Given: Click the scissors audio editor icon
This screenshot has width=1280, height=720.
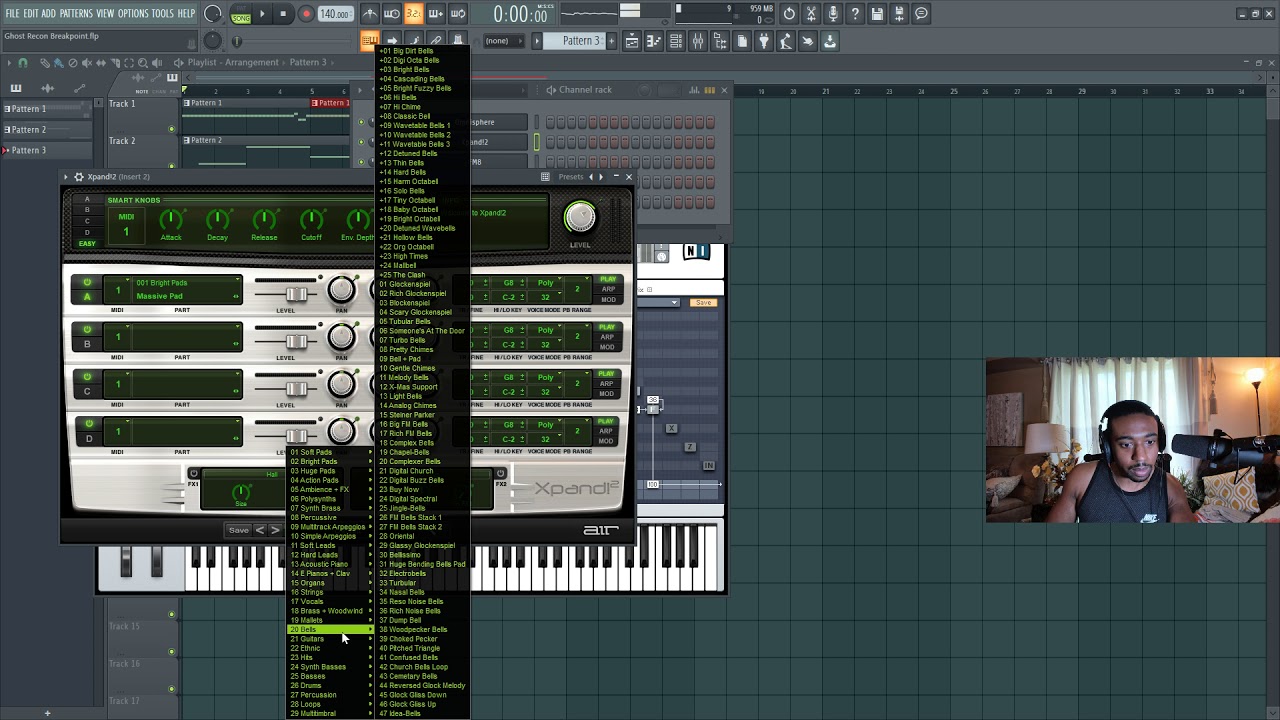Looking at the screenshot, I should pos(811,14).
